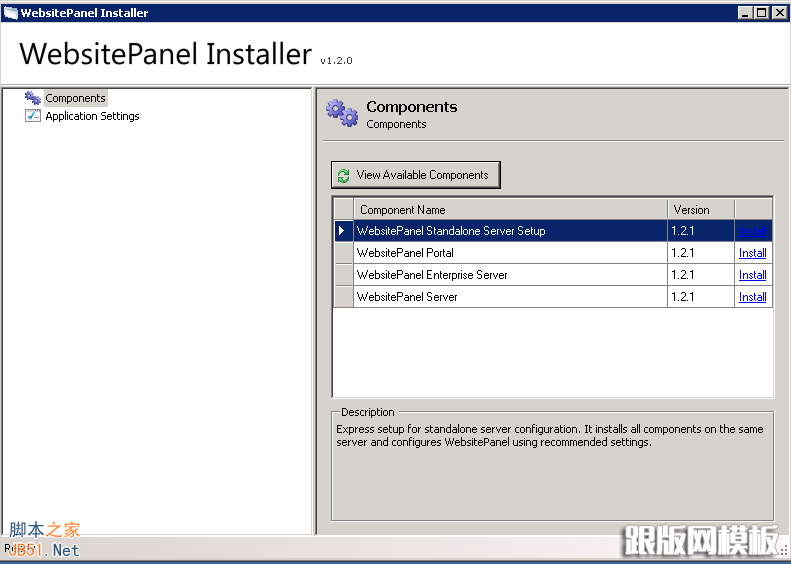Image resolution: width=791 pixels, height=564 pixels.
Task: Click Install link for WebsitePanel Enterprise Server
Action: (x=753, y=275)
